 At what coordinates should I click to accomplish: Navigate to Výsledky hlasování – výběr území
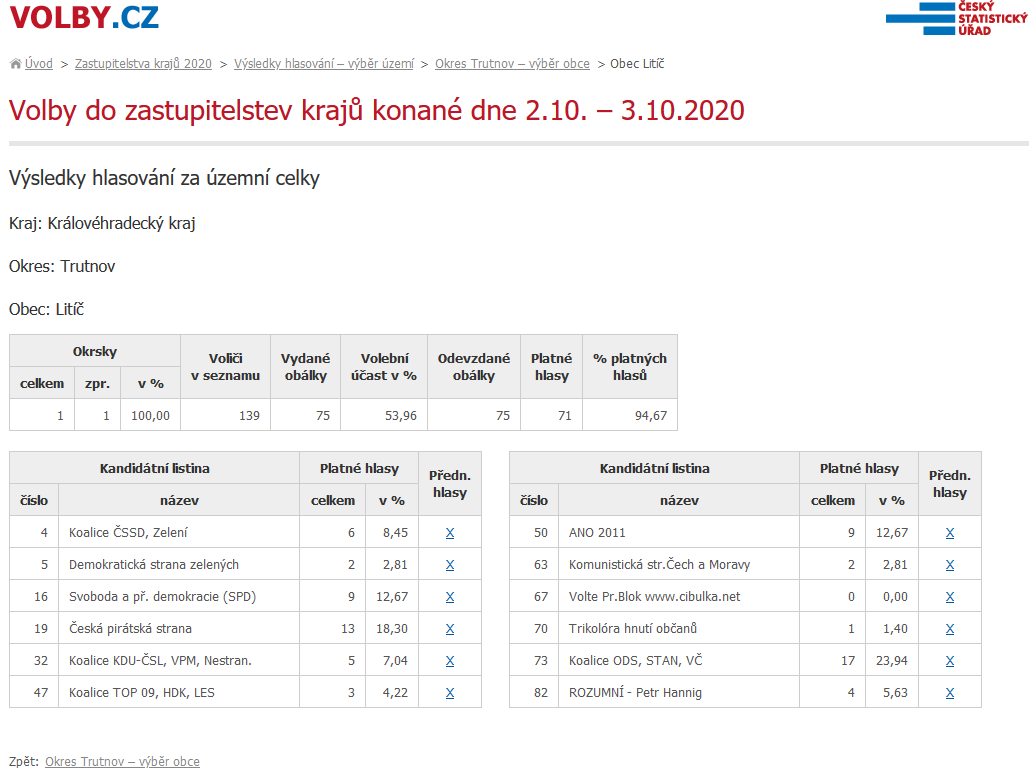pos(324,64)
